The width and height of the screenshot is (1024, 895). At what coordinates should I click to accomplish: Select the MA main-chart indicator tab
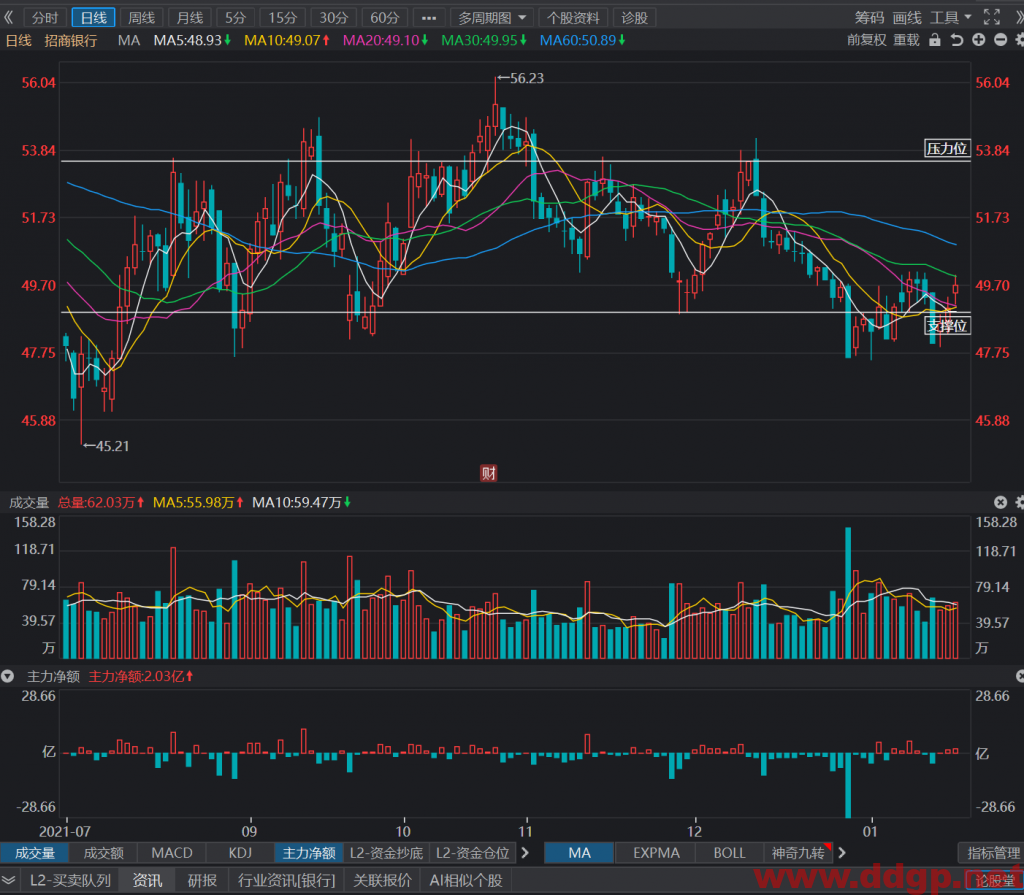[x=579, y=853]
